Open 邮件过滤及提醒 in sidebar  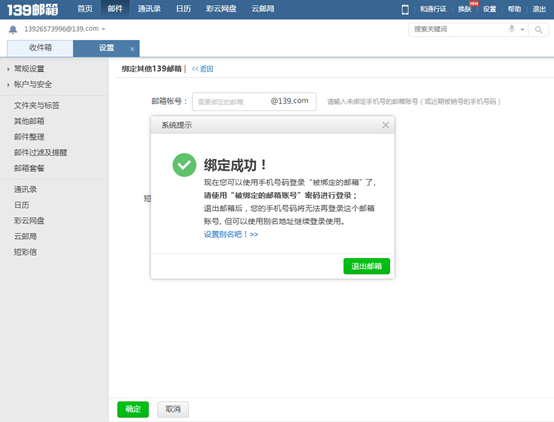click(x=41, y=152)
